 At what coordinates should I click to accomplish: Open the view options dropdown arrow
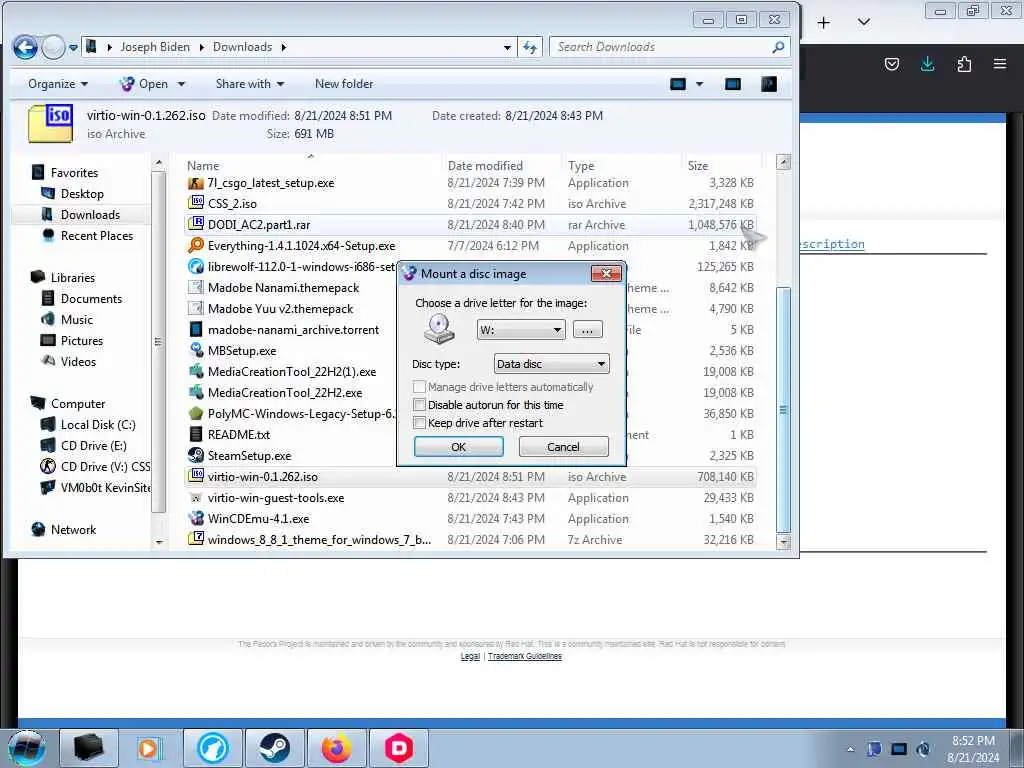[699, 84]
